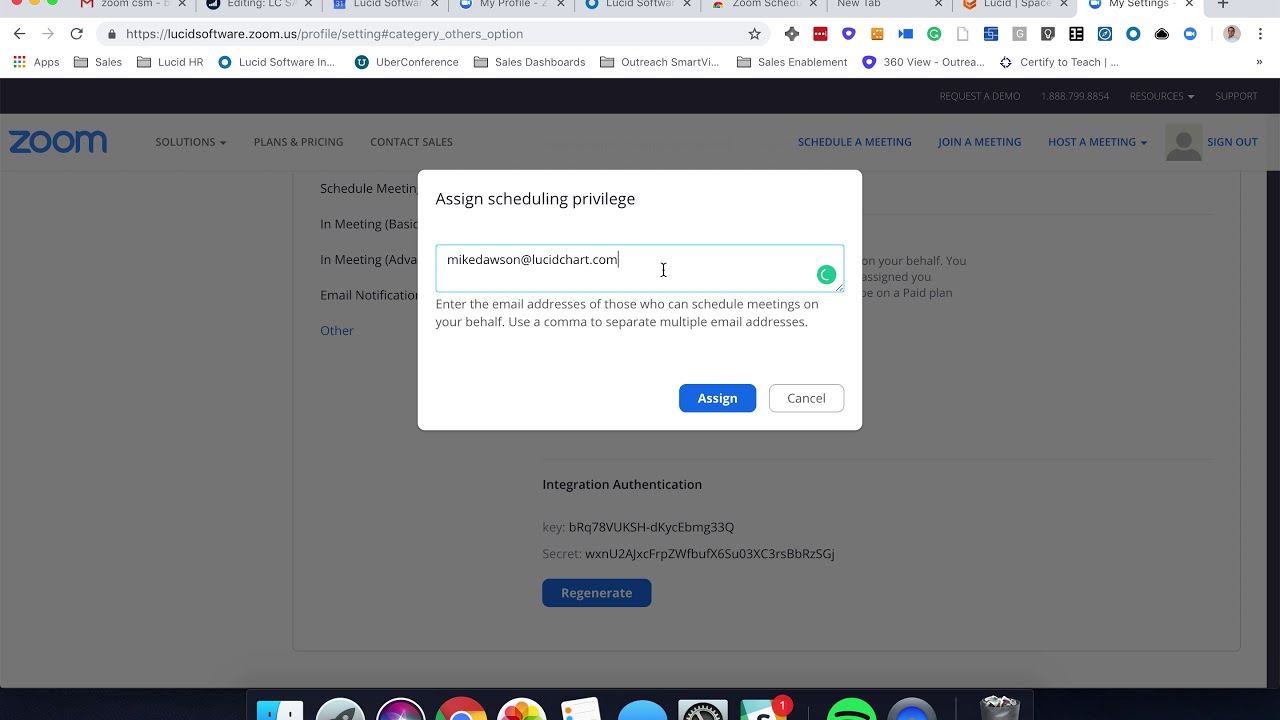The image size is (1280, 720).
Task: Open the Support link
Action: point(1236,97)
